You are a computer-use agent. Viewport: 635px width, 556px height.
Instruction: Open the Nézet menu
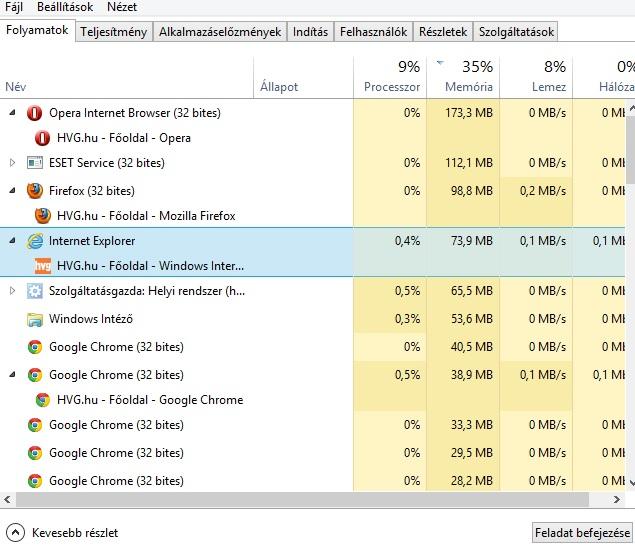pyautogui.click(x=122, y=7)
